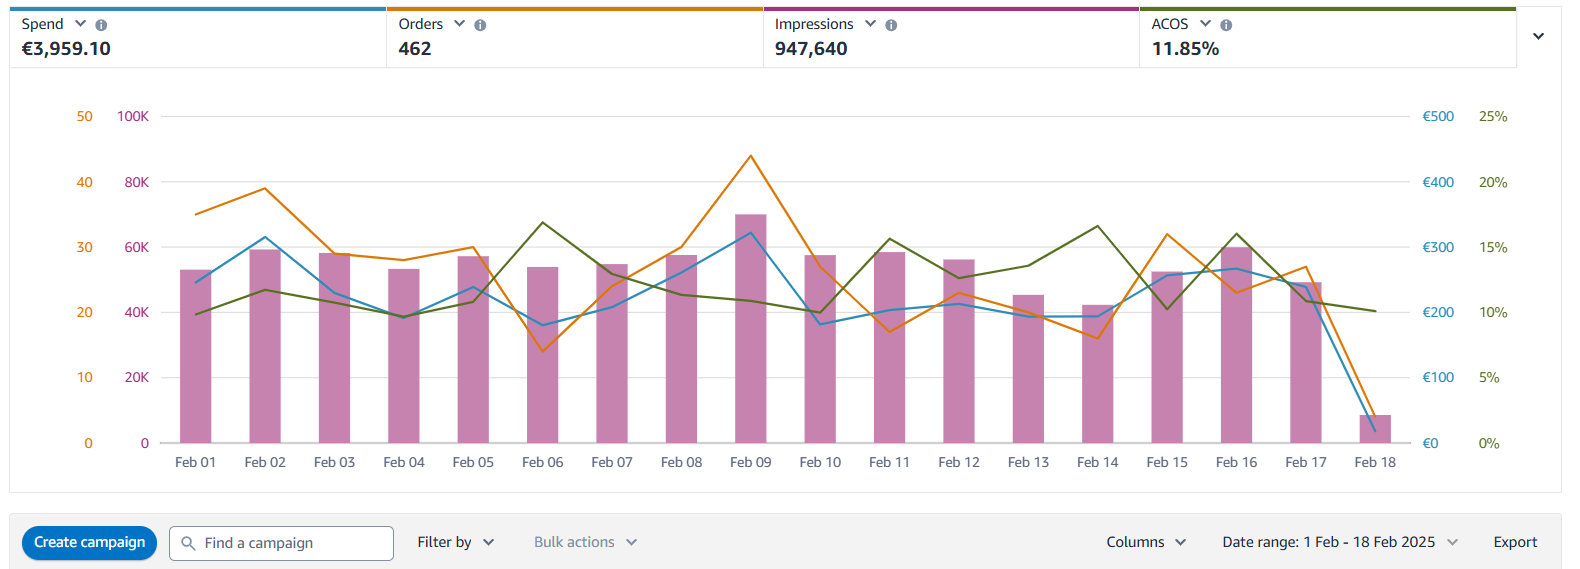Viewport: 1580px width, 569px height.
Task: Collapse the chart panel with the chevron
Action: (x=1538, y=37)
